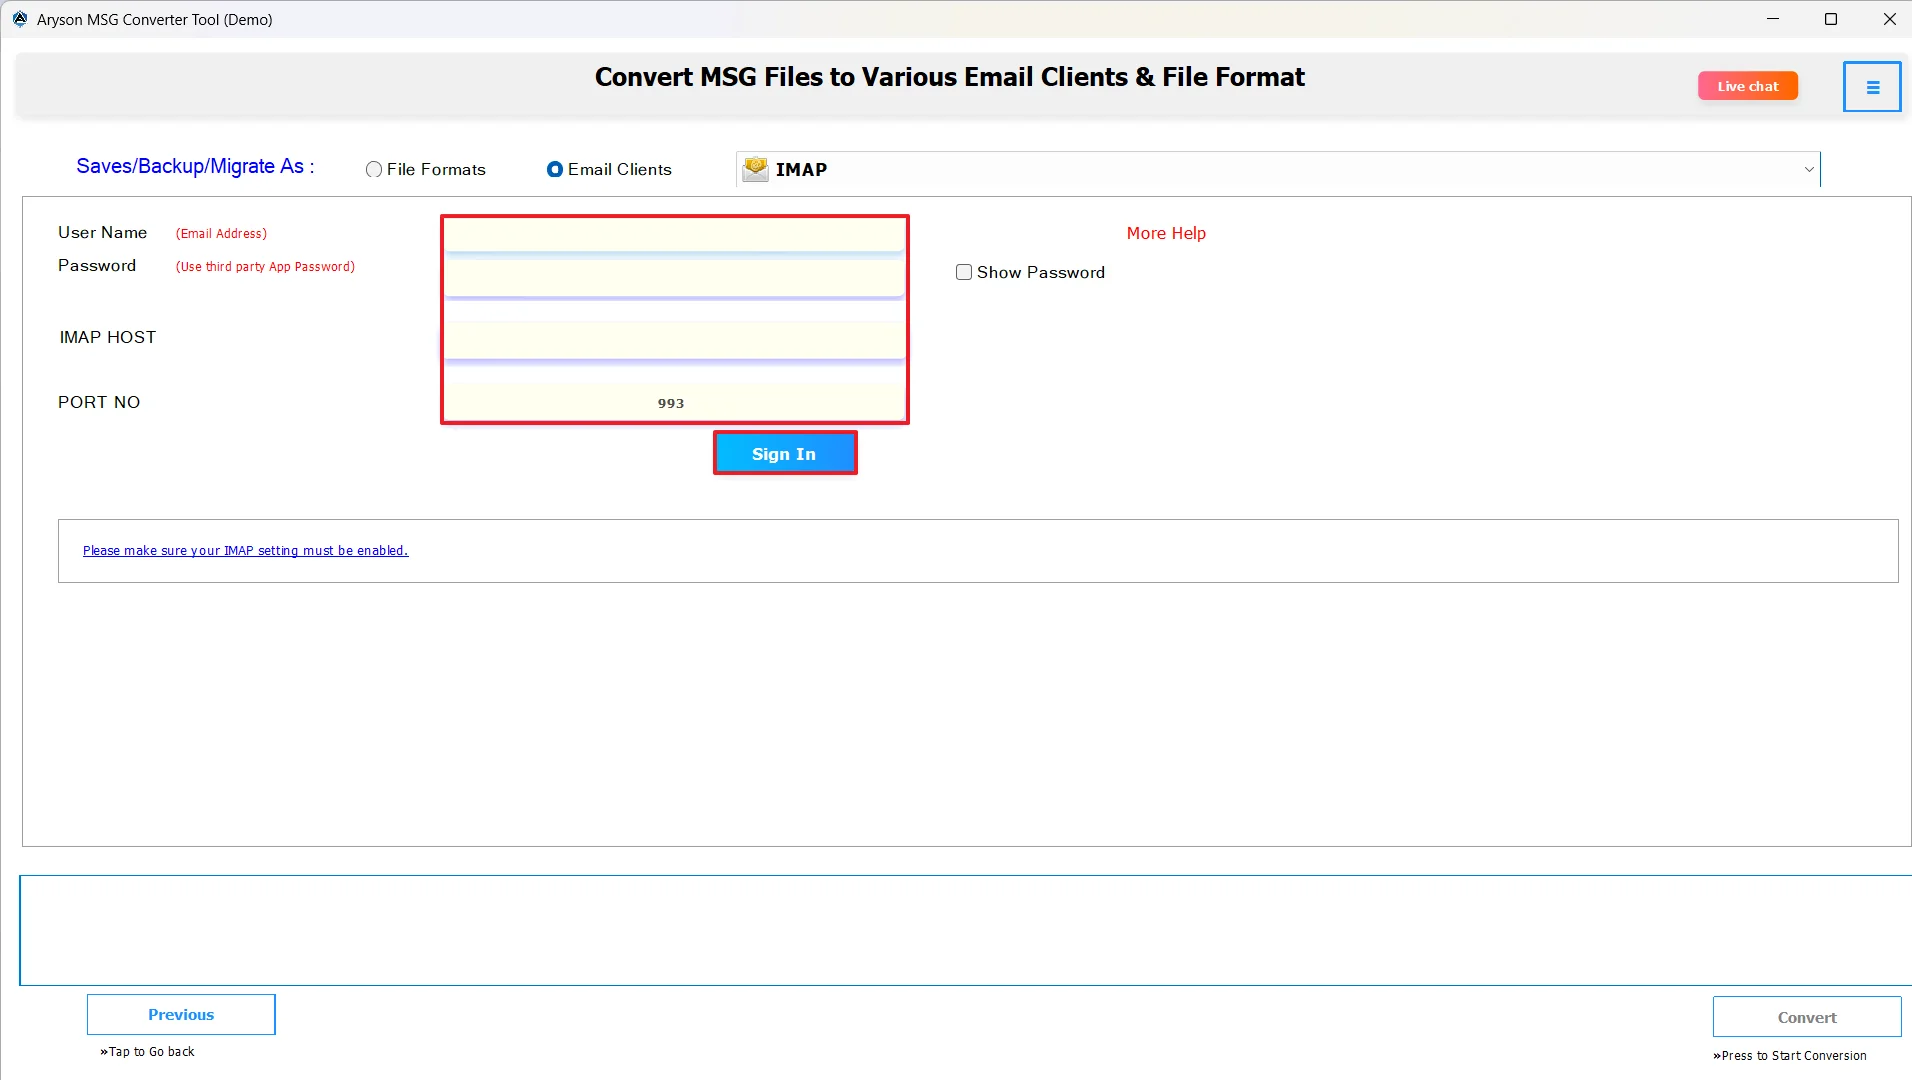Click the More Help text
1912x1080 pixels.
(x=1166, y=233)
